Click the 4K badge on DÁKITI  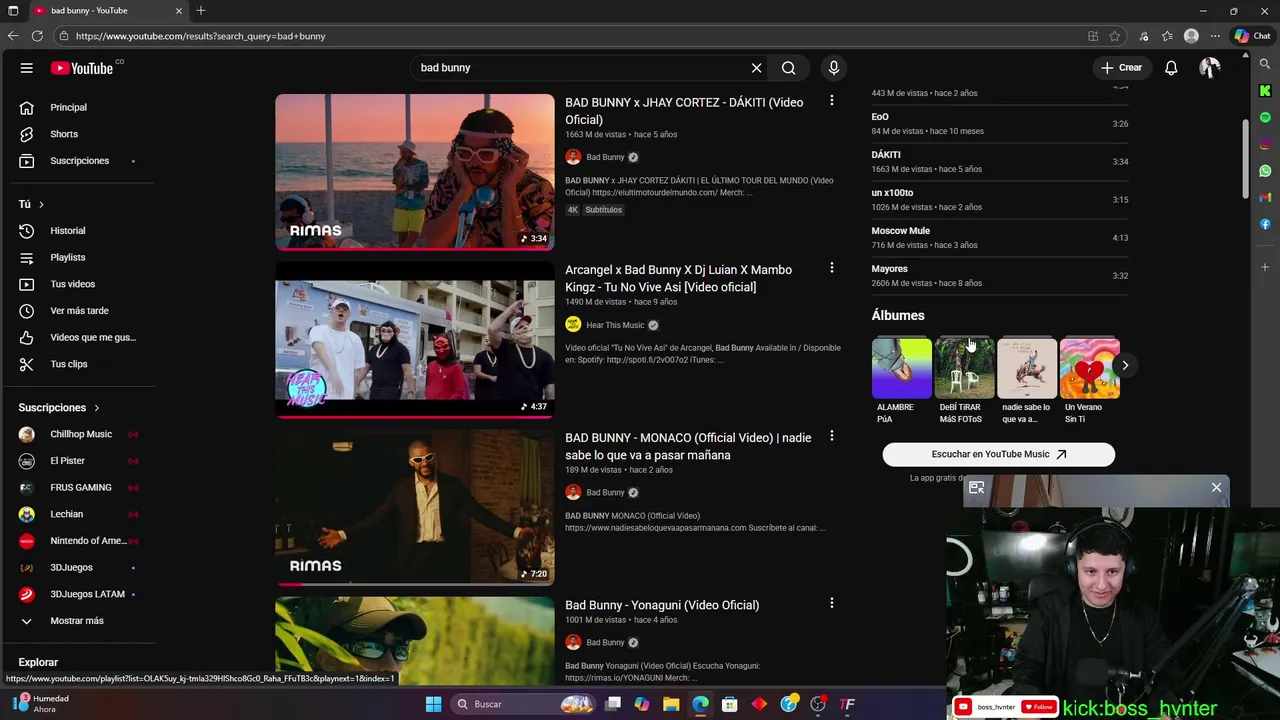pyautogui.click(x=573, y=210)
